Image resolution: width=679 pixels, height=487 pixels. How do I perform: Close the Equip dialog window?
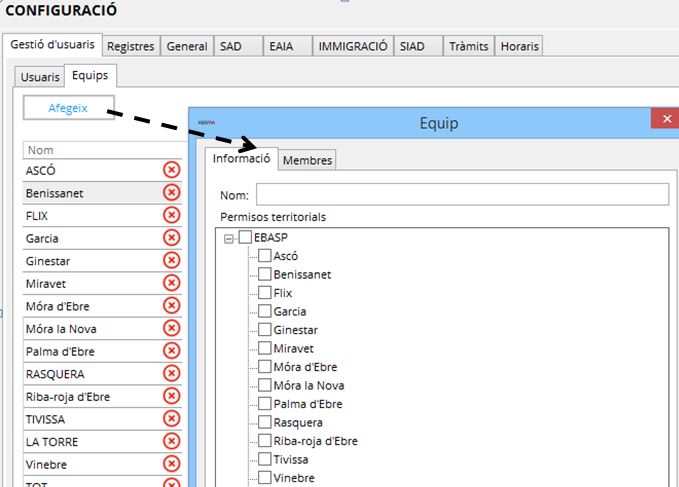point(664,120)
